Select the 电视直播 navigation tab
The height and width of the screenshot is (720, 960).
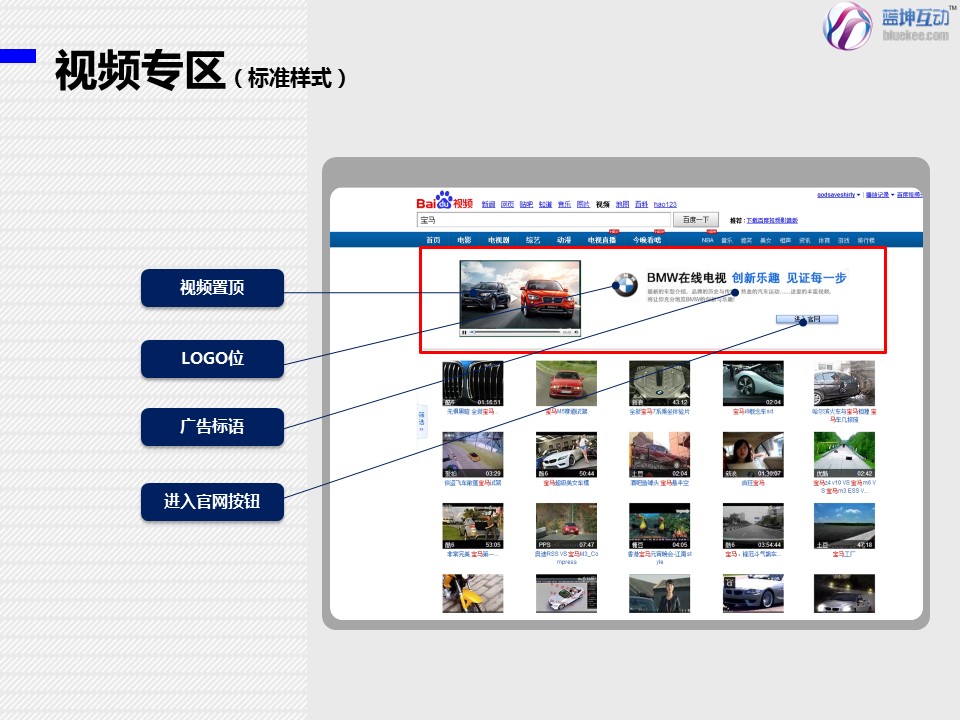click(x=602, y=240)
